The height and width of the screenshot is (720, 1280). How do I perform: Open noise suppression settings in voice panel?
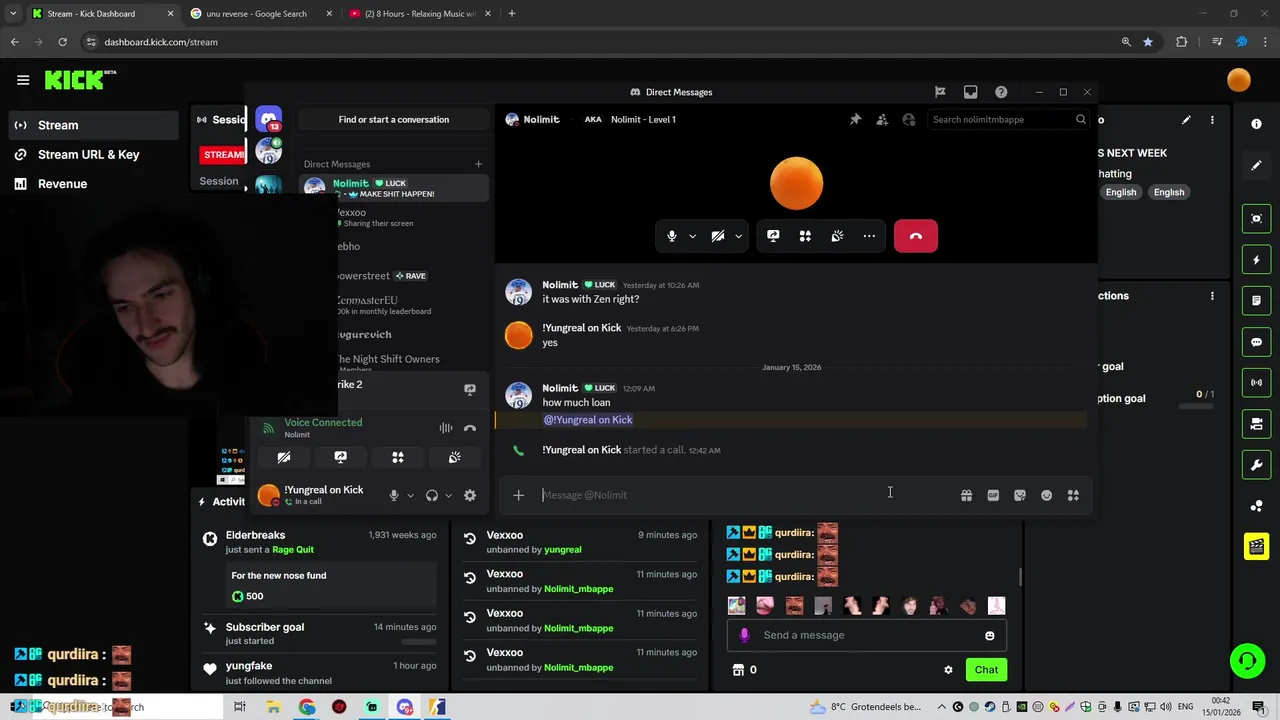[x=446, y=428]
